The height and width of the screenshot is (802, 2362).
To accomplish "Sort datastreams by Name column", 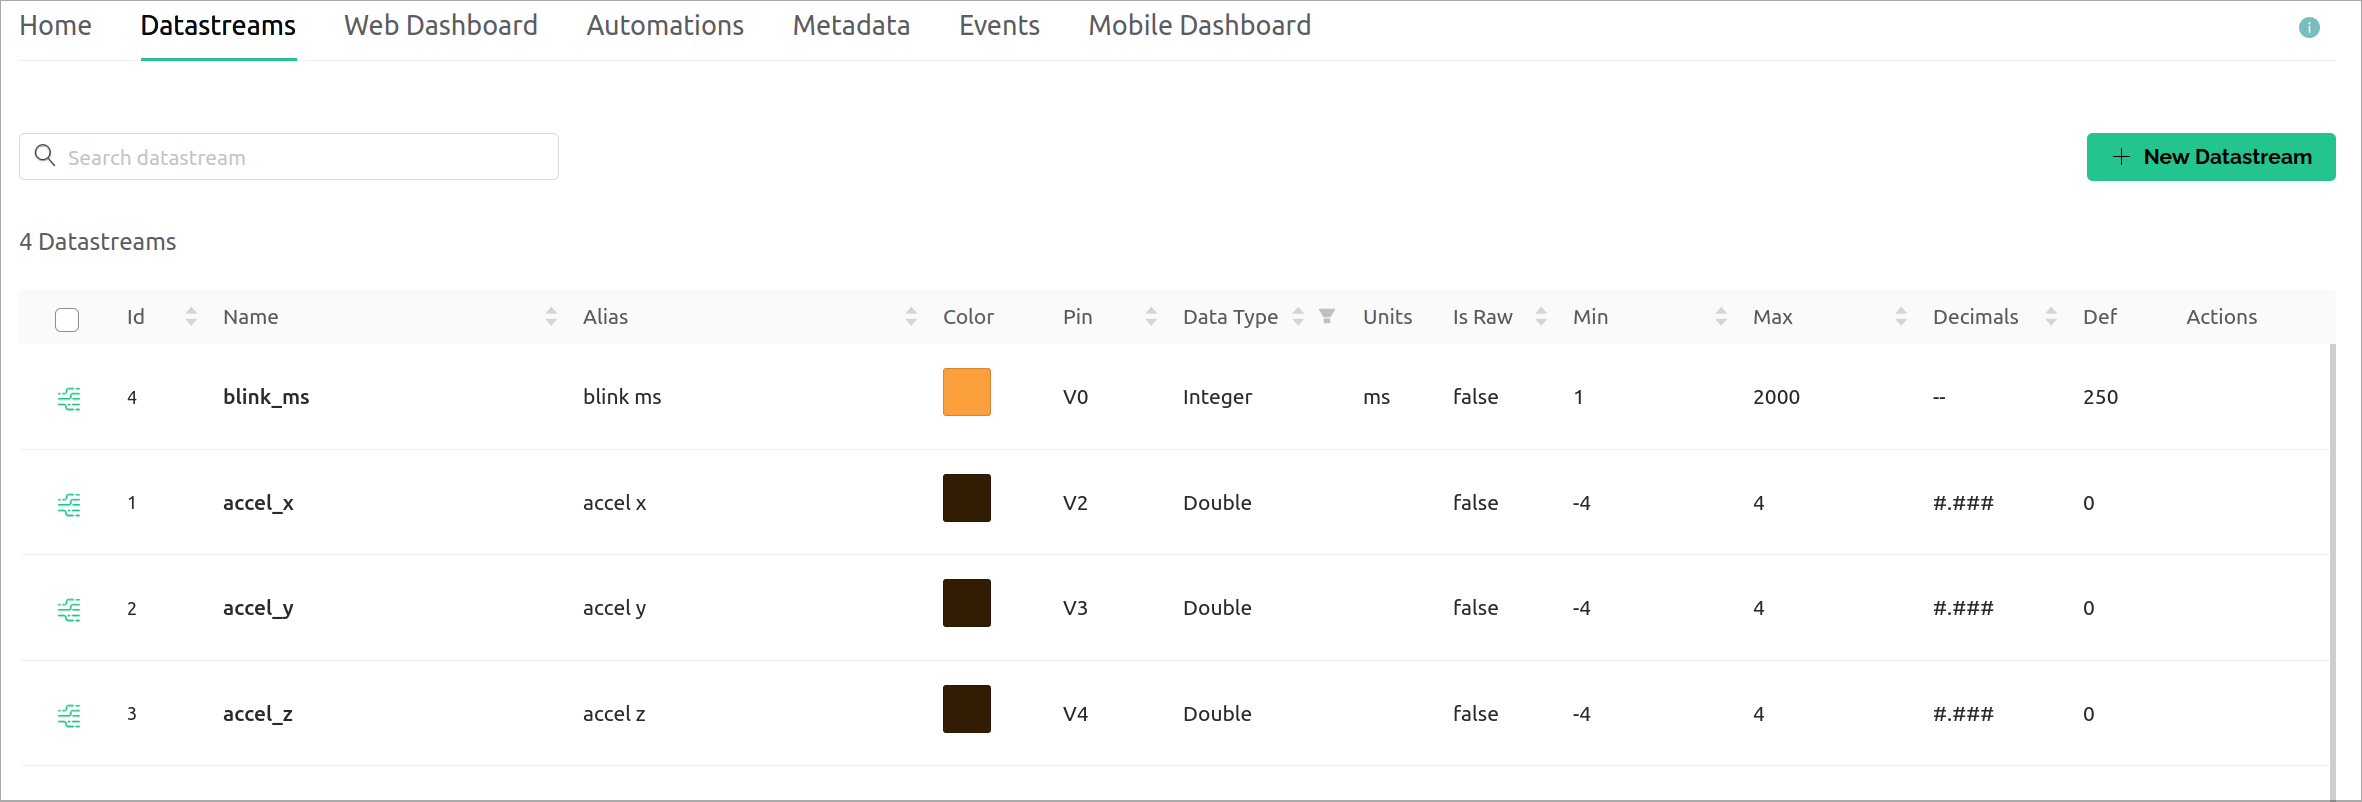I will pos(551,317).
